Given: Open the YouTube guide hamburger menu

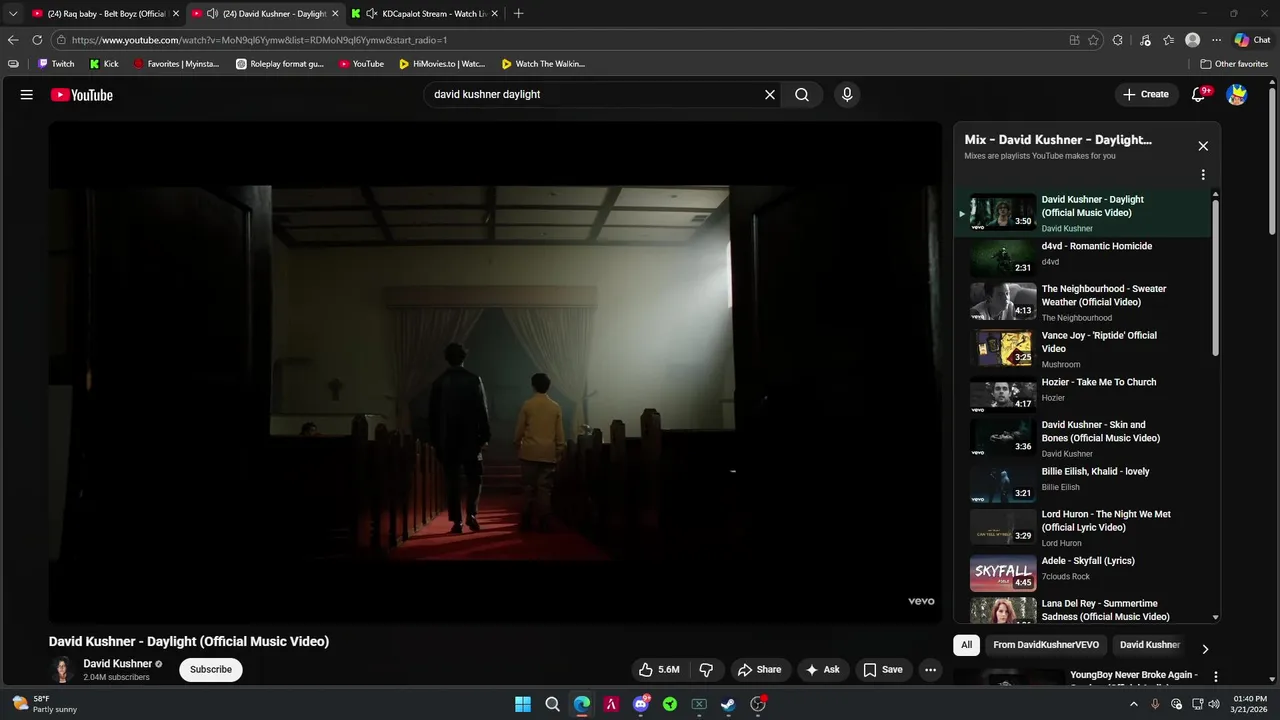Looking at the screenshot, I should click(x=27, y=95).
